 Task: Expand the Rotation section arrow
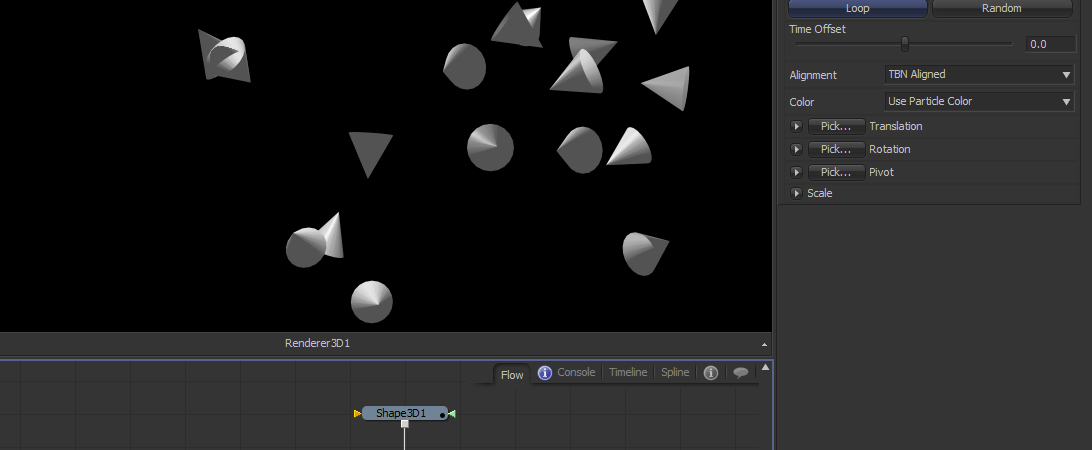coord(797,149)
